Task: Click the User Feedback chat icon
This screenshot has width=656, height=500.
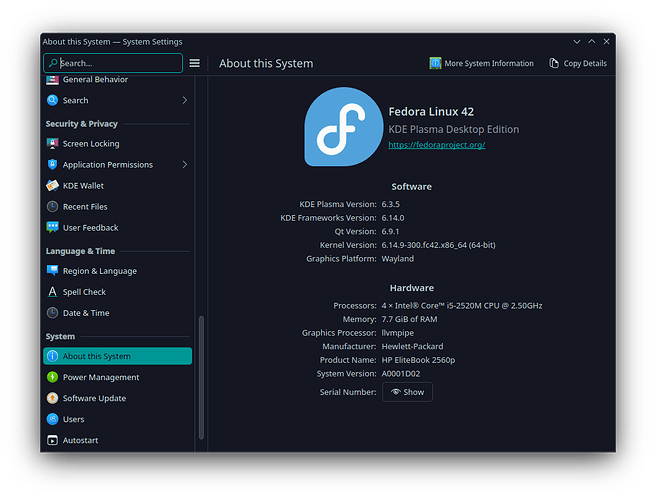Action: point(52,227)
